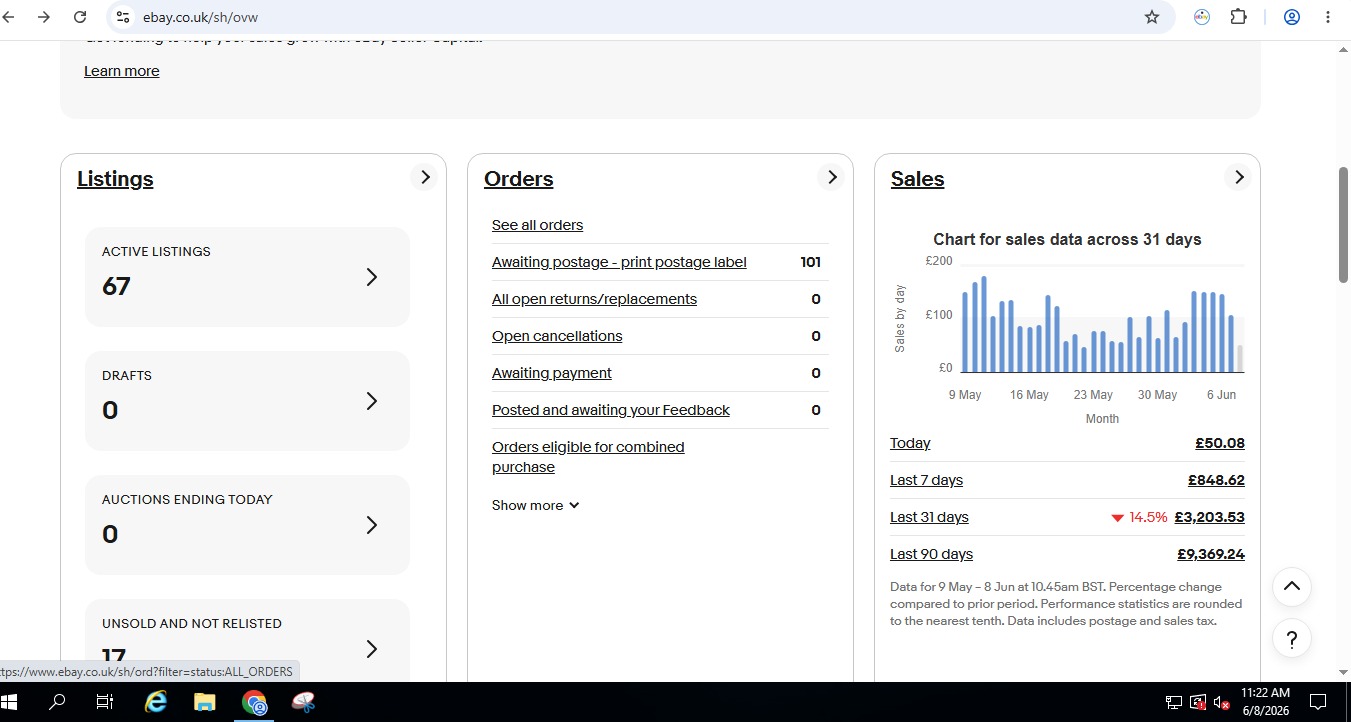Click the 101 awaiting postage count
The image size is (1351, 722).
point(810,262)
